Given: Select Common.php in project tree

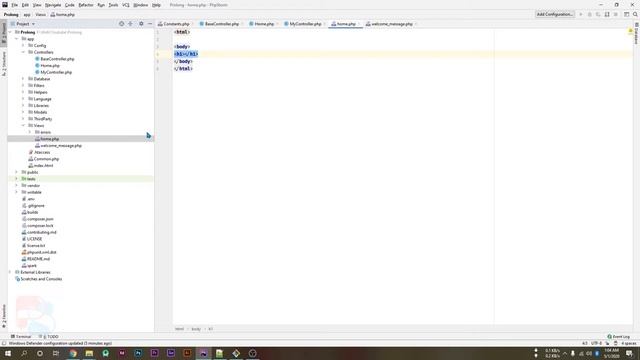Looking at the screenshot, I should click(46, 159).
